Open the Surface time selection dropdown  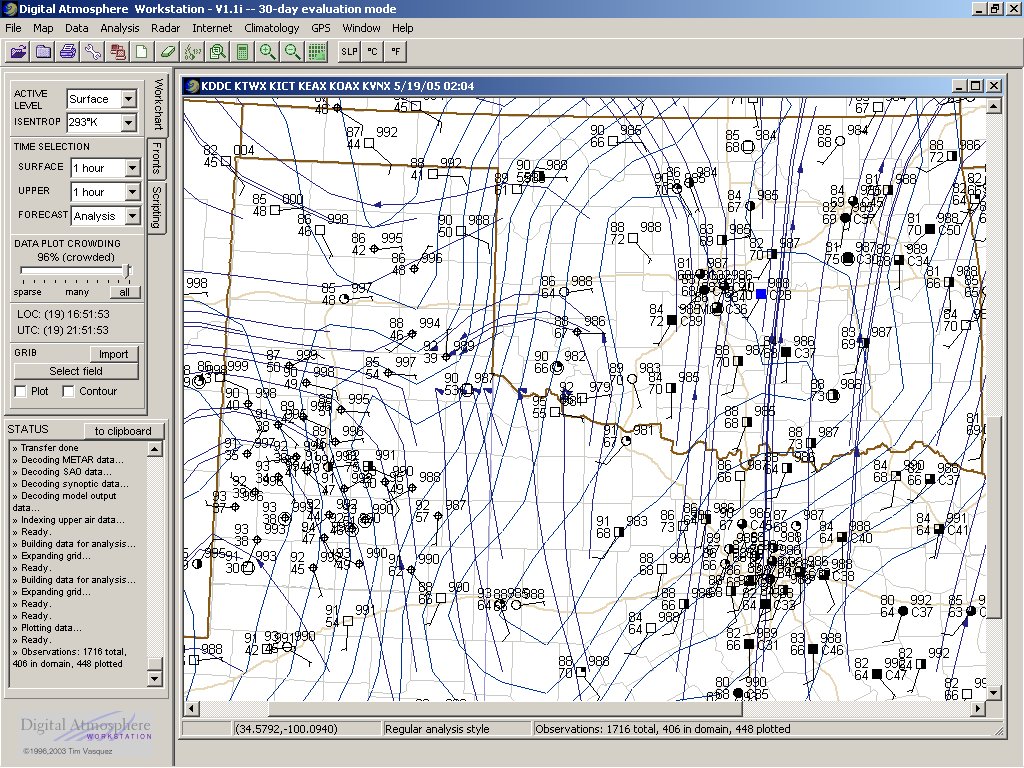[x=132, y=168]
